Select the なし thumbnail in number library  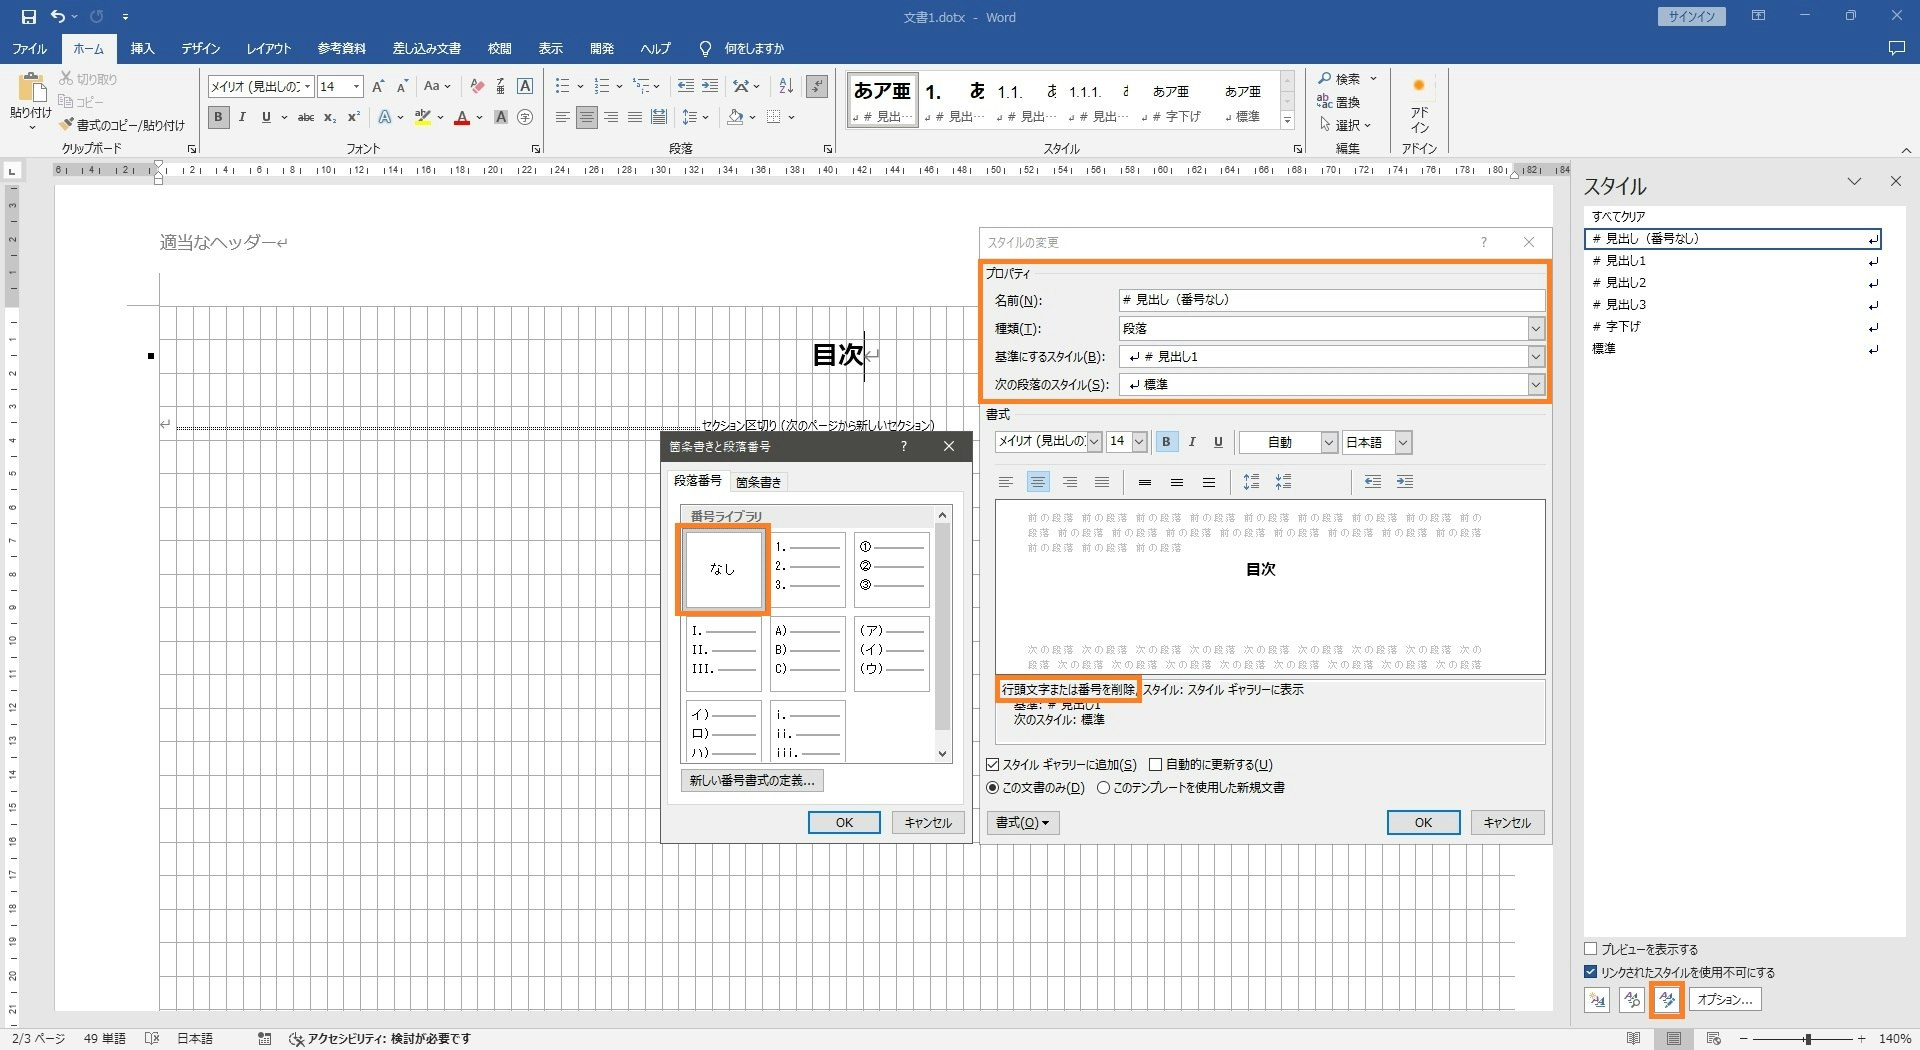(x=722, y=569)
